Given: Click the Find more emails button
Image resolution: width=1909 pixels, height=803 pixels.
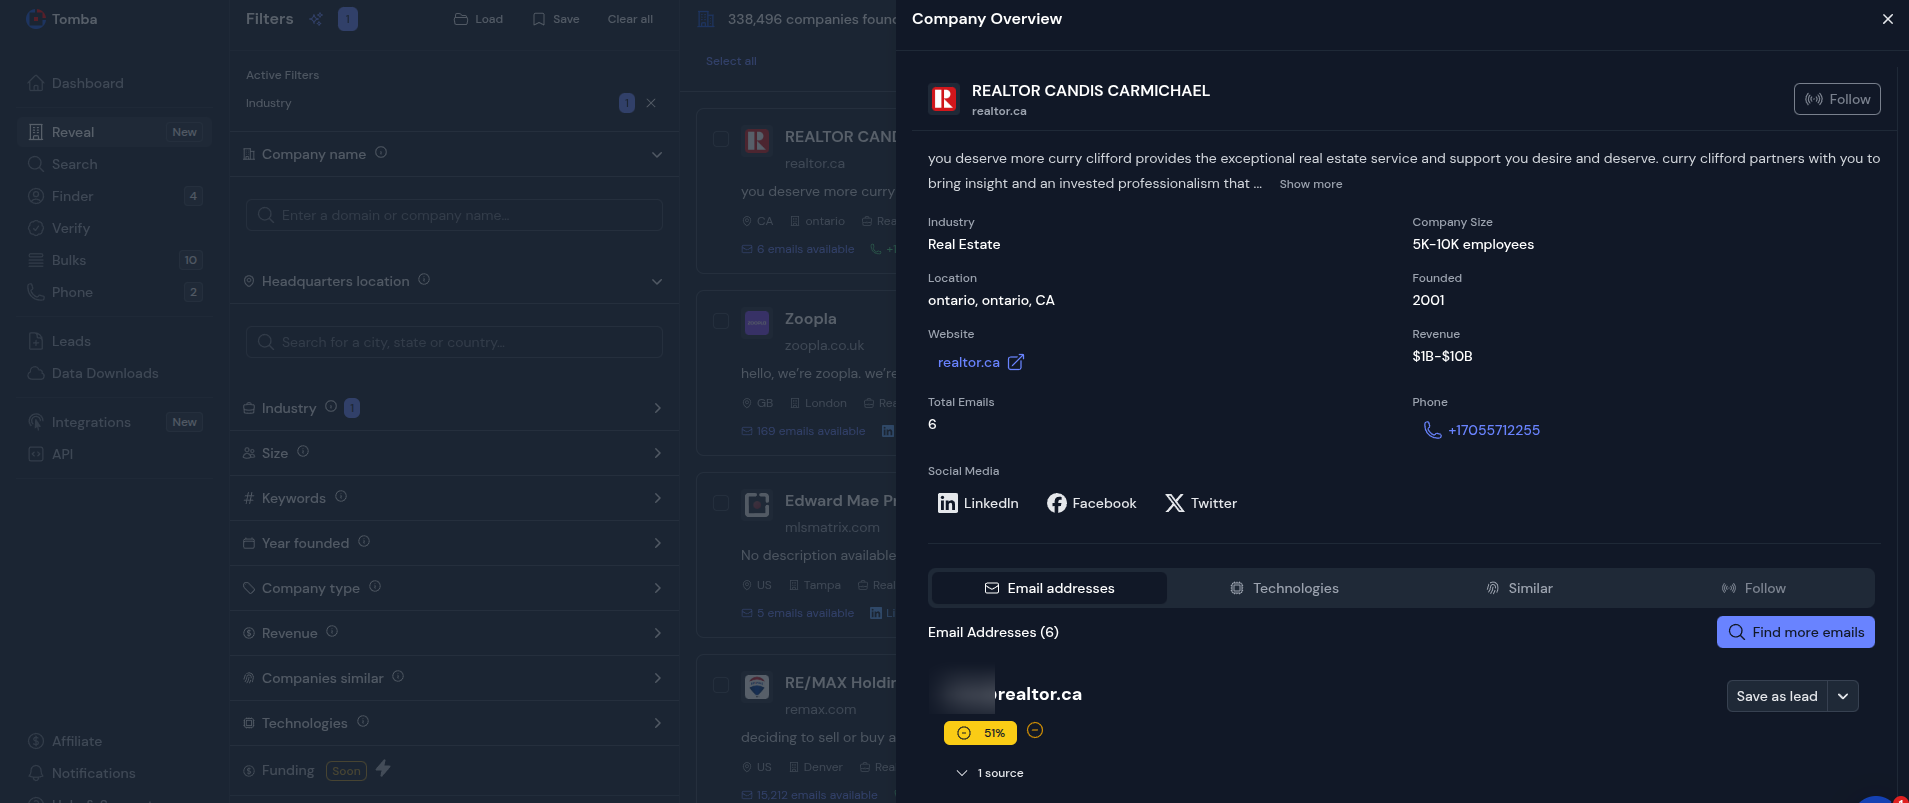Looking at the screenshot, I should click(x=1795, y=632).
